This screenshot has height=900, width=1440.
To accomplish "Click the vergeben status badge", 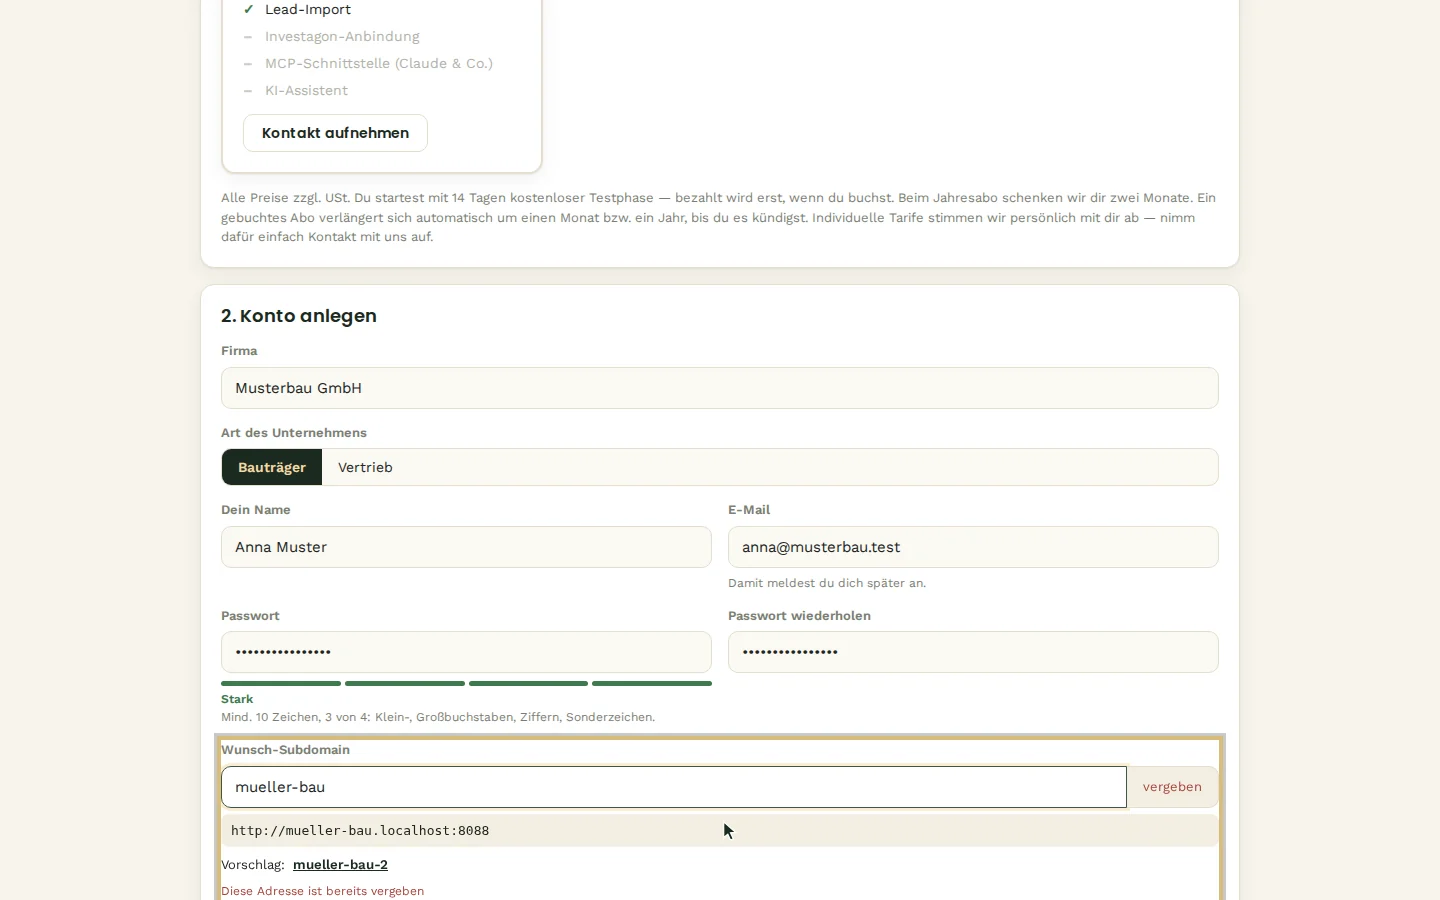I will tap(1172, 787).
